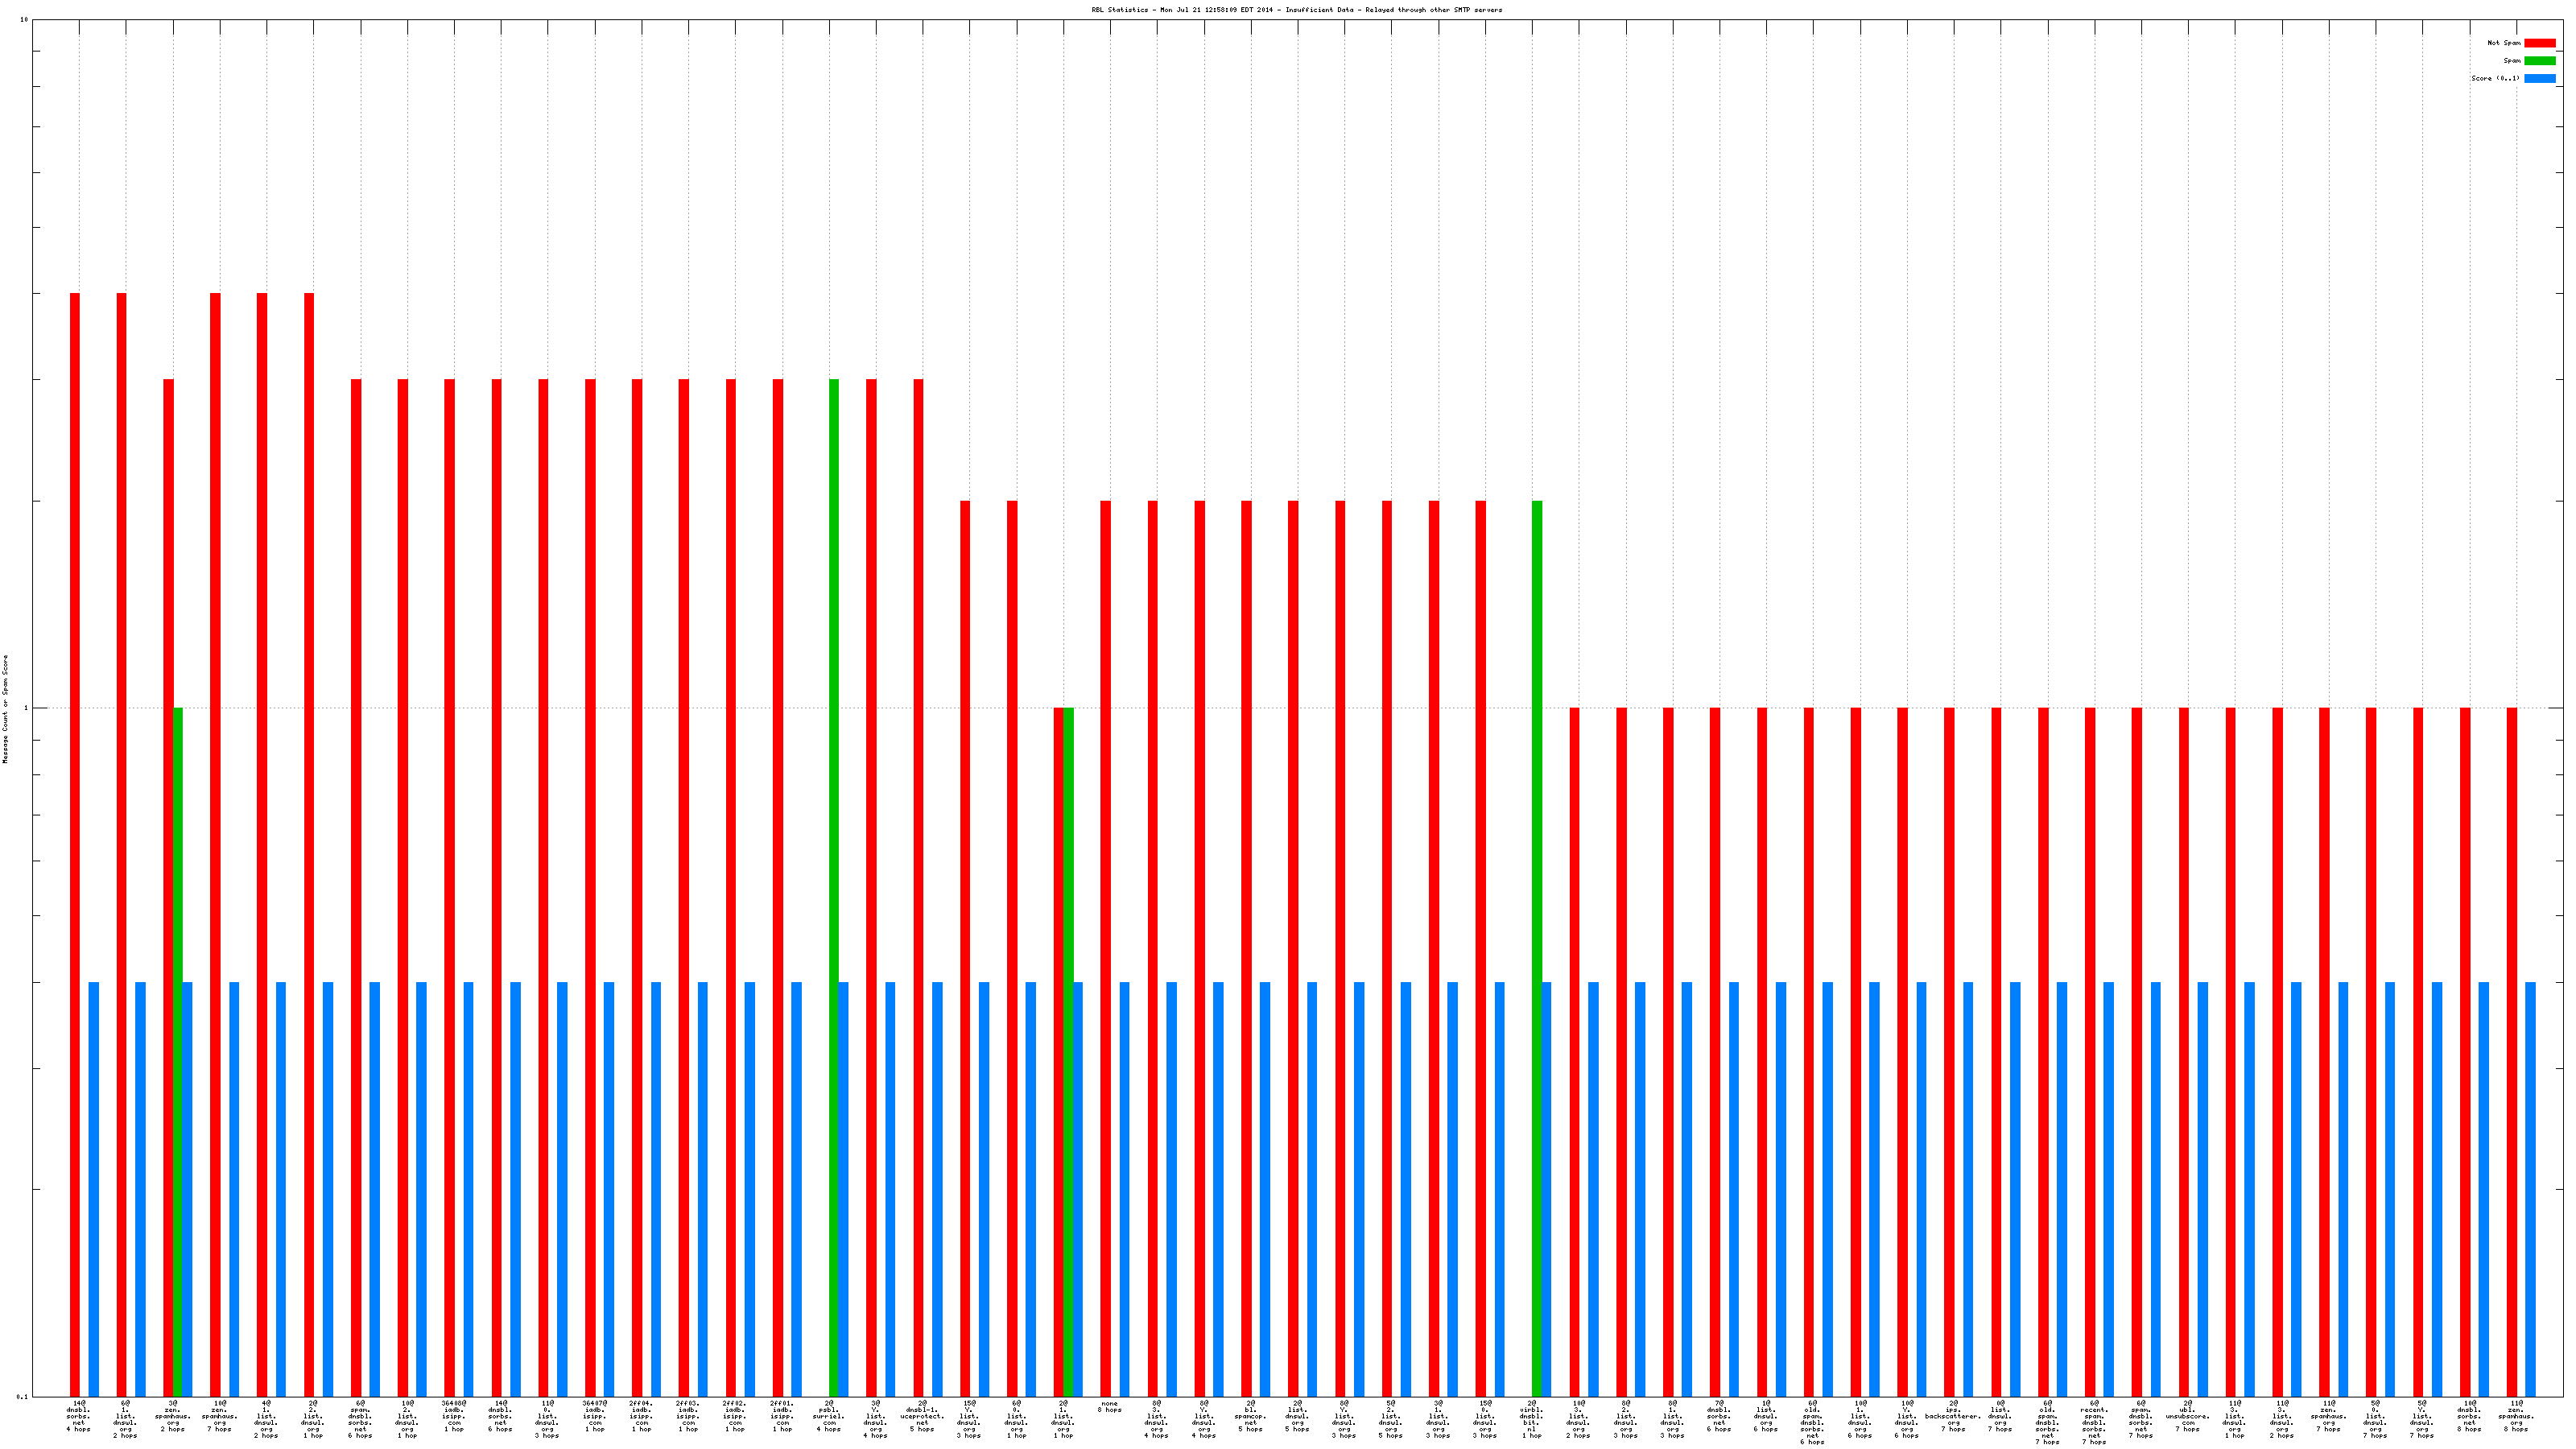Screen dimensions: 2576x1449
Task: Click the 2ff01. iadb.isipp.com label
Action: click(x=782, y=1416)
